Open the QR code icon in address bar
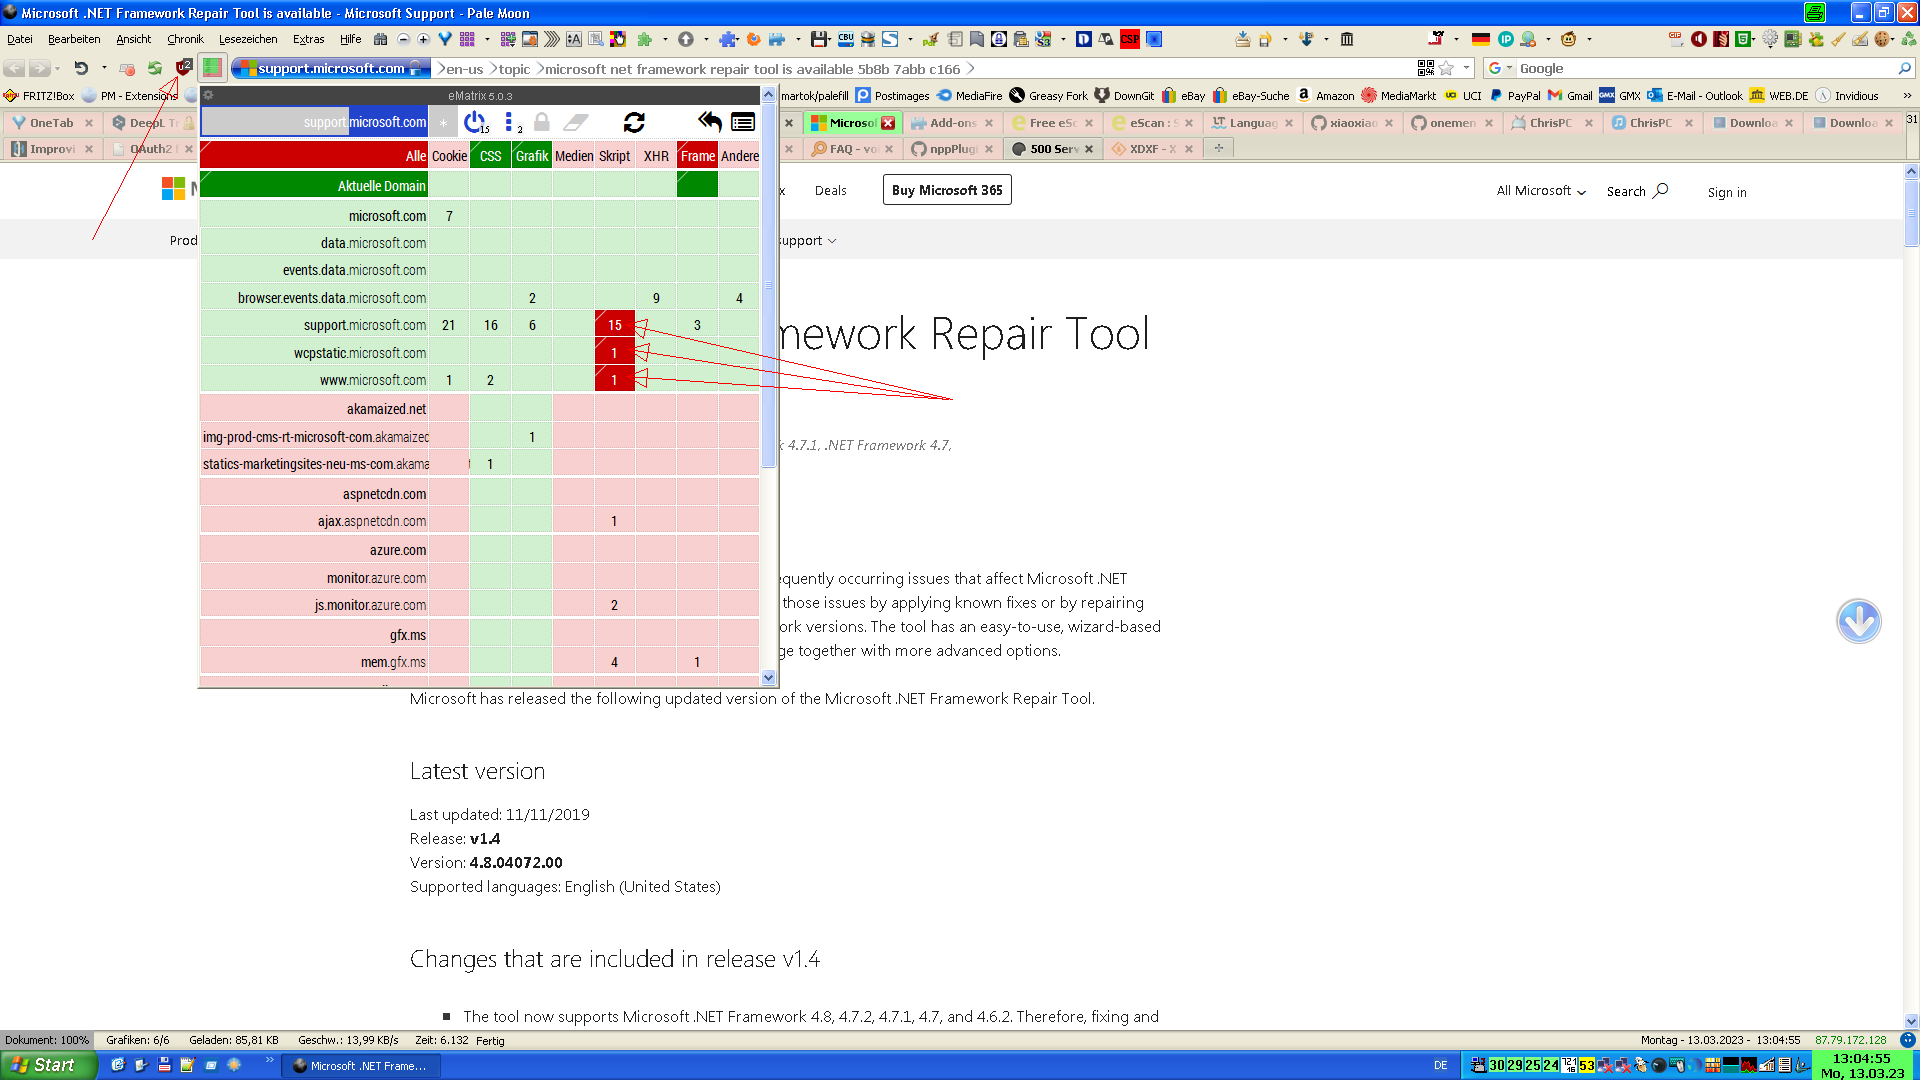 (1426, 68)
